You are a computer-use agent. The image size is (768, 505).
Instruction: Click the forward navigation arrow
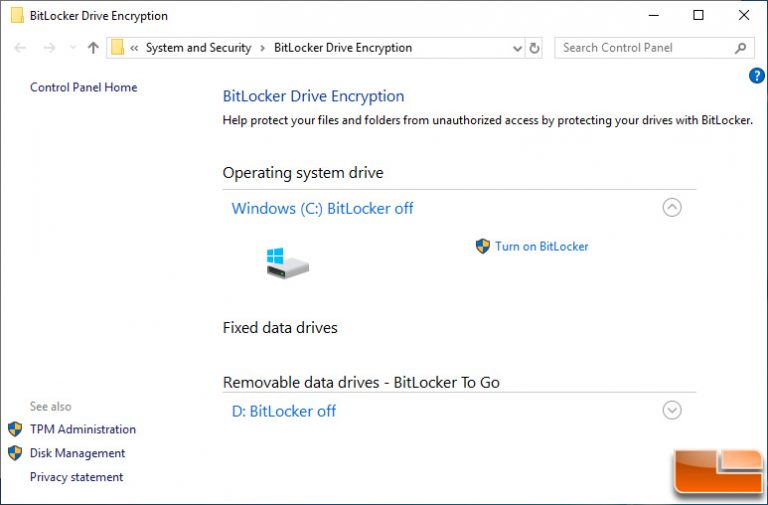pos(49,48)
